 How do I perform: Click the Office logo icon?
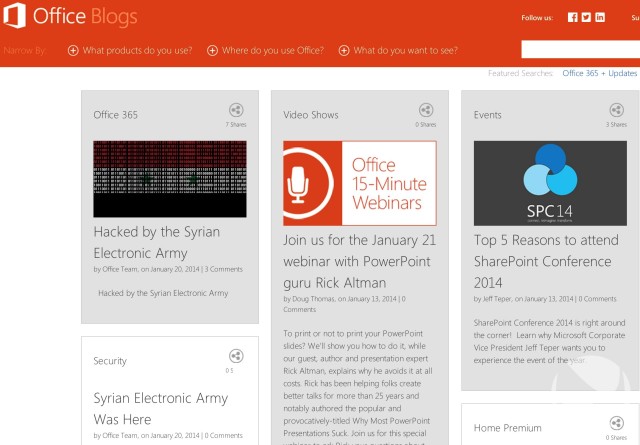15,16
